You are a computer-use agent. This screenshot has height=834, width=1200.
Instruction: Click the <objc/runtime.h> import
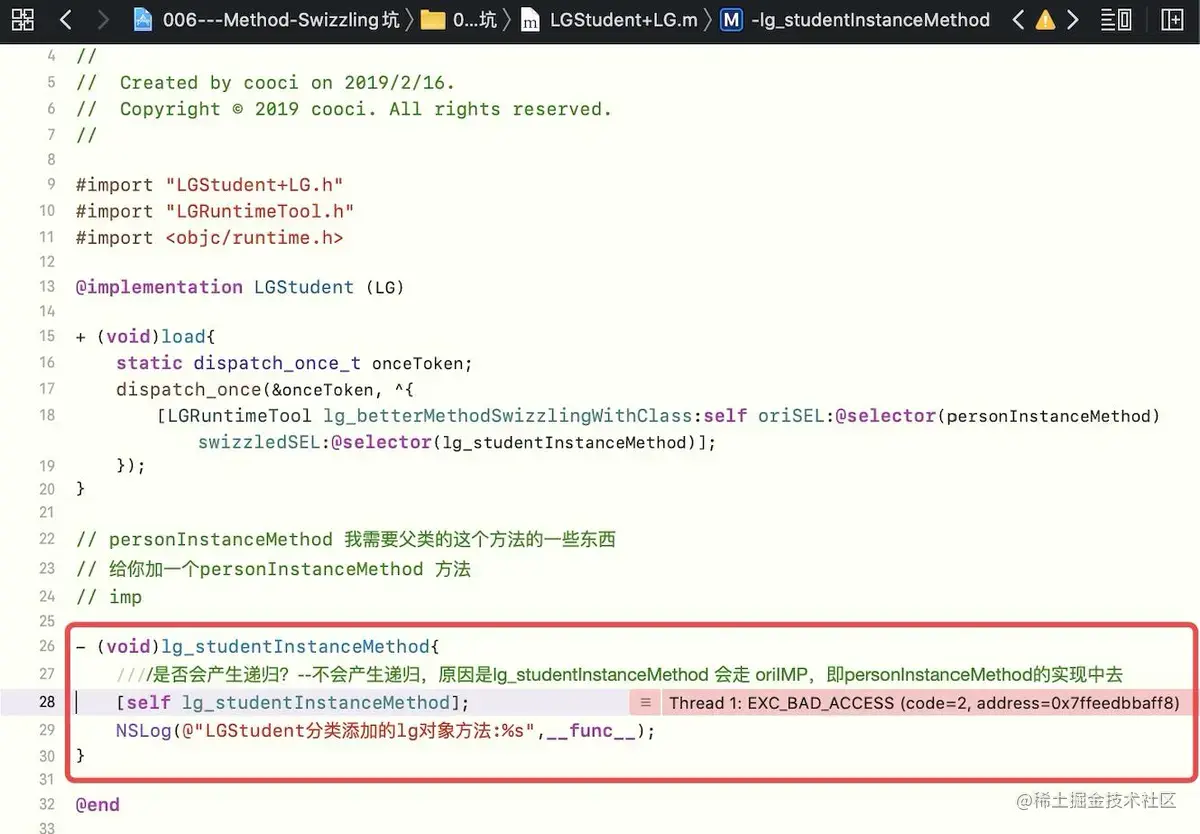pos(254,237)
